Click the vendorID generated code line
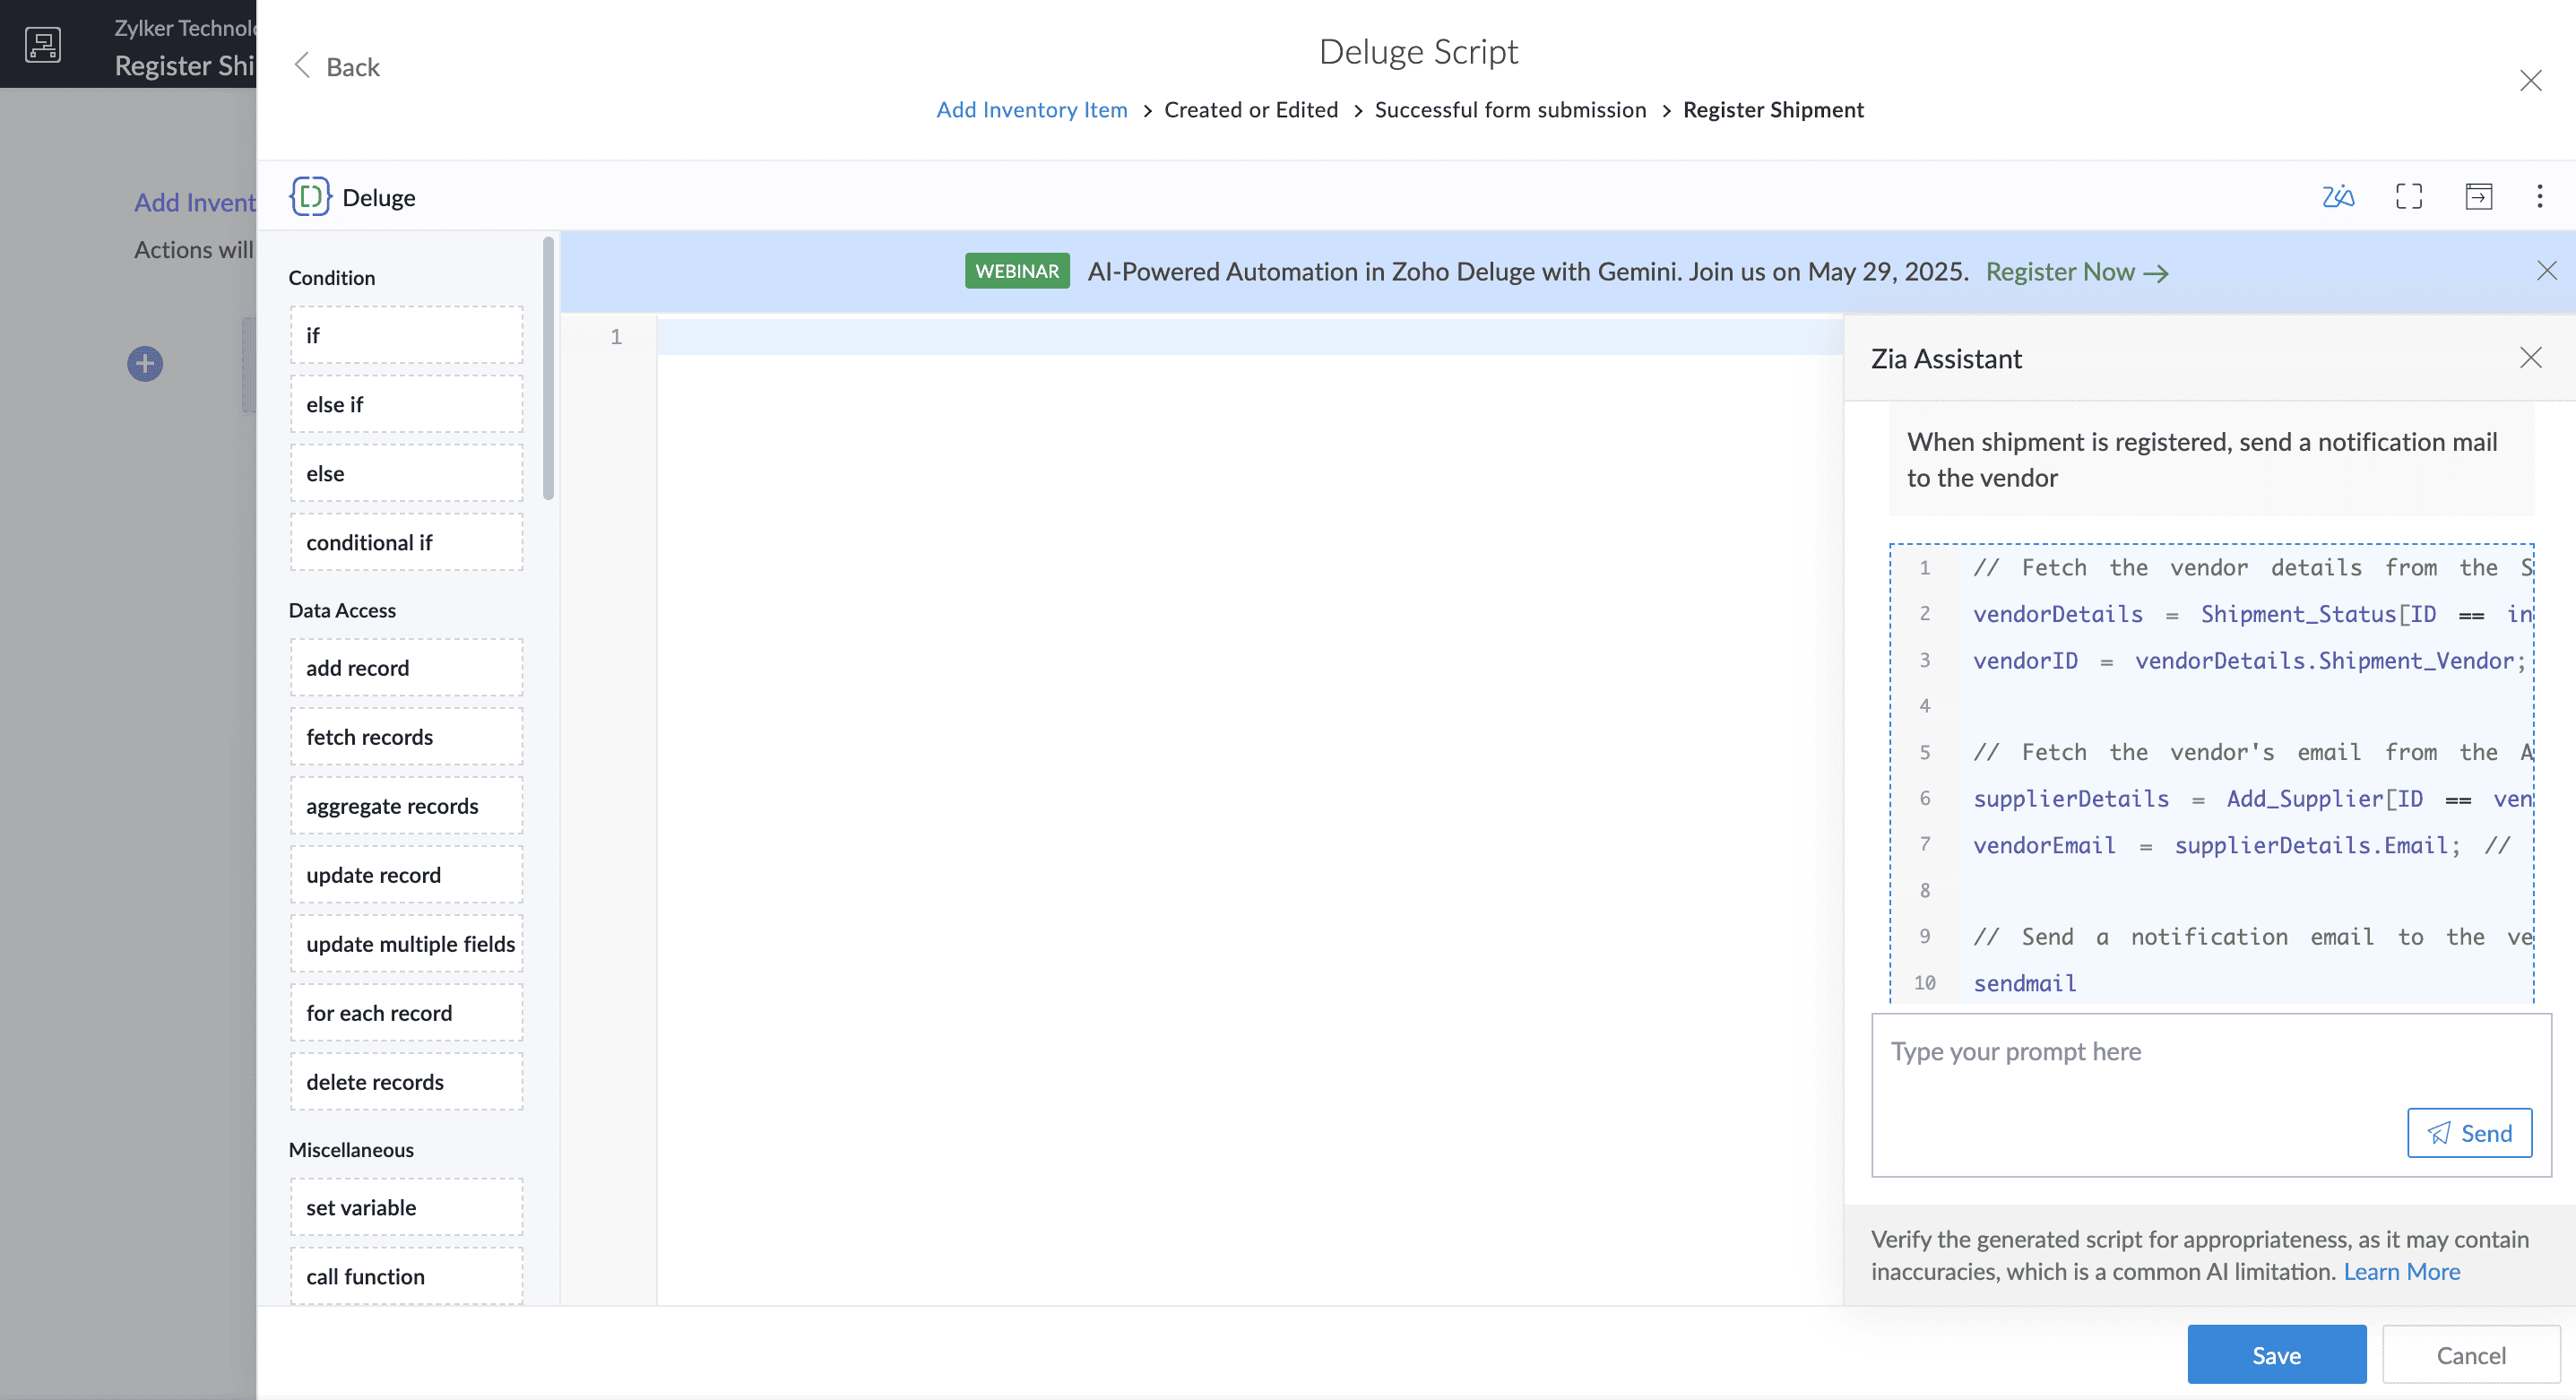 click(x=2248, y=660)
